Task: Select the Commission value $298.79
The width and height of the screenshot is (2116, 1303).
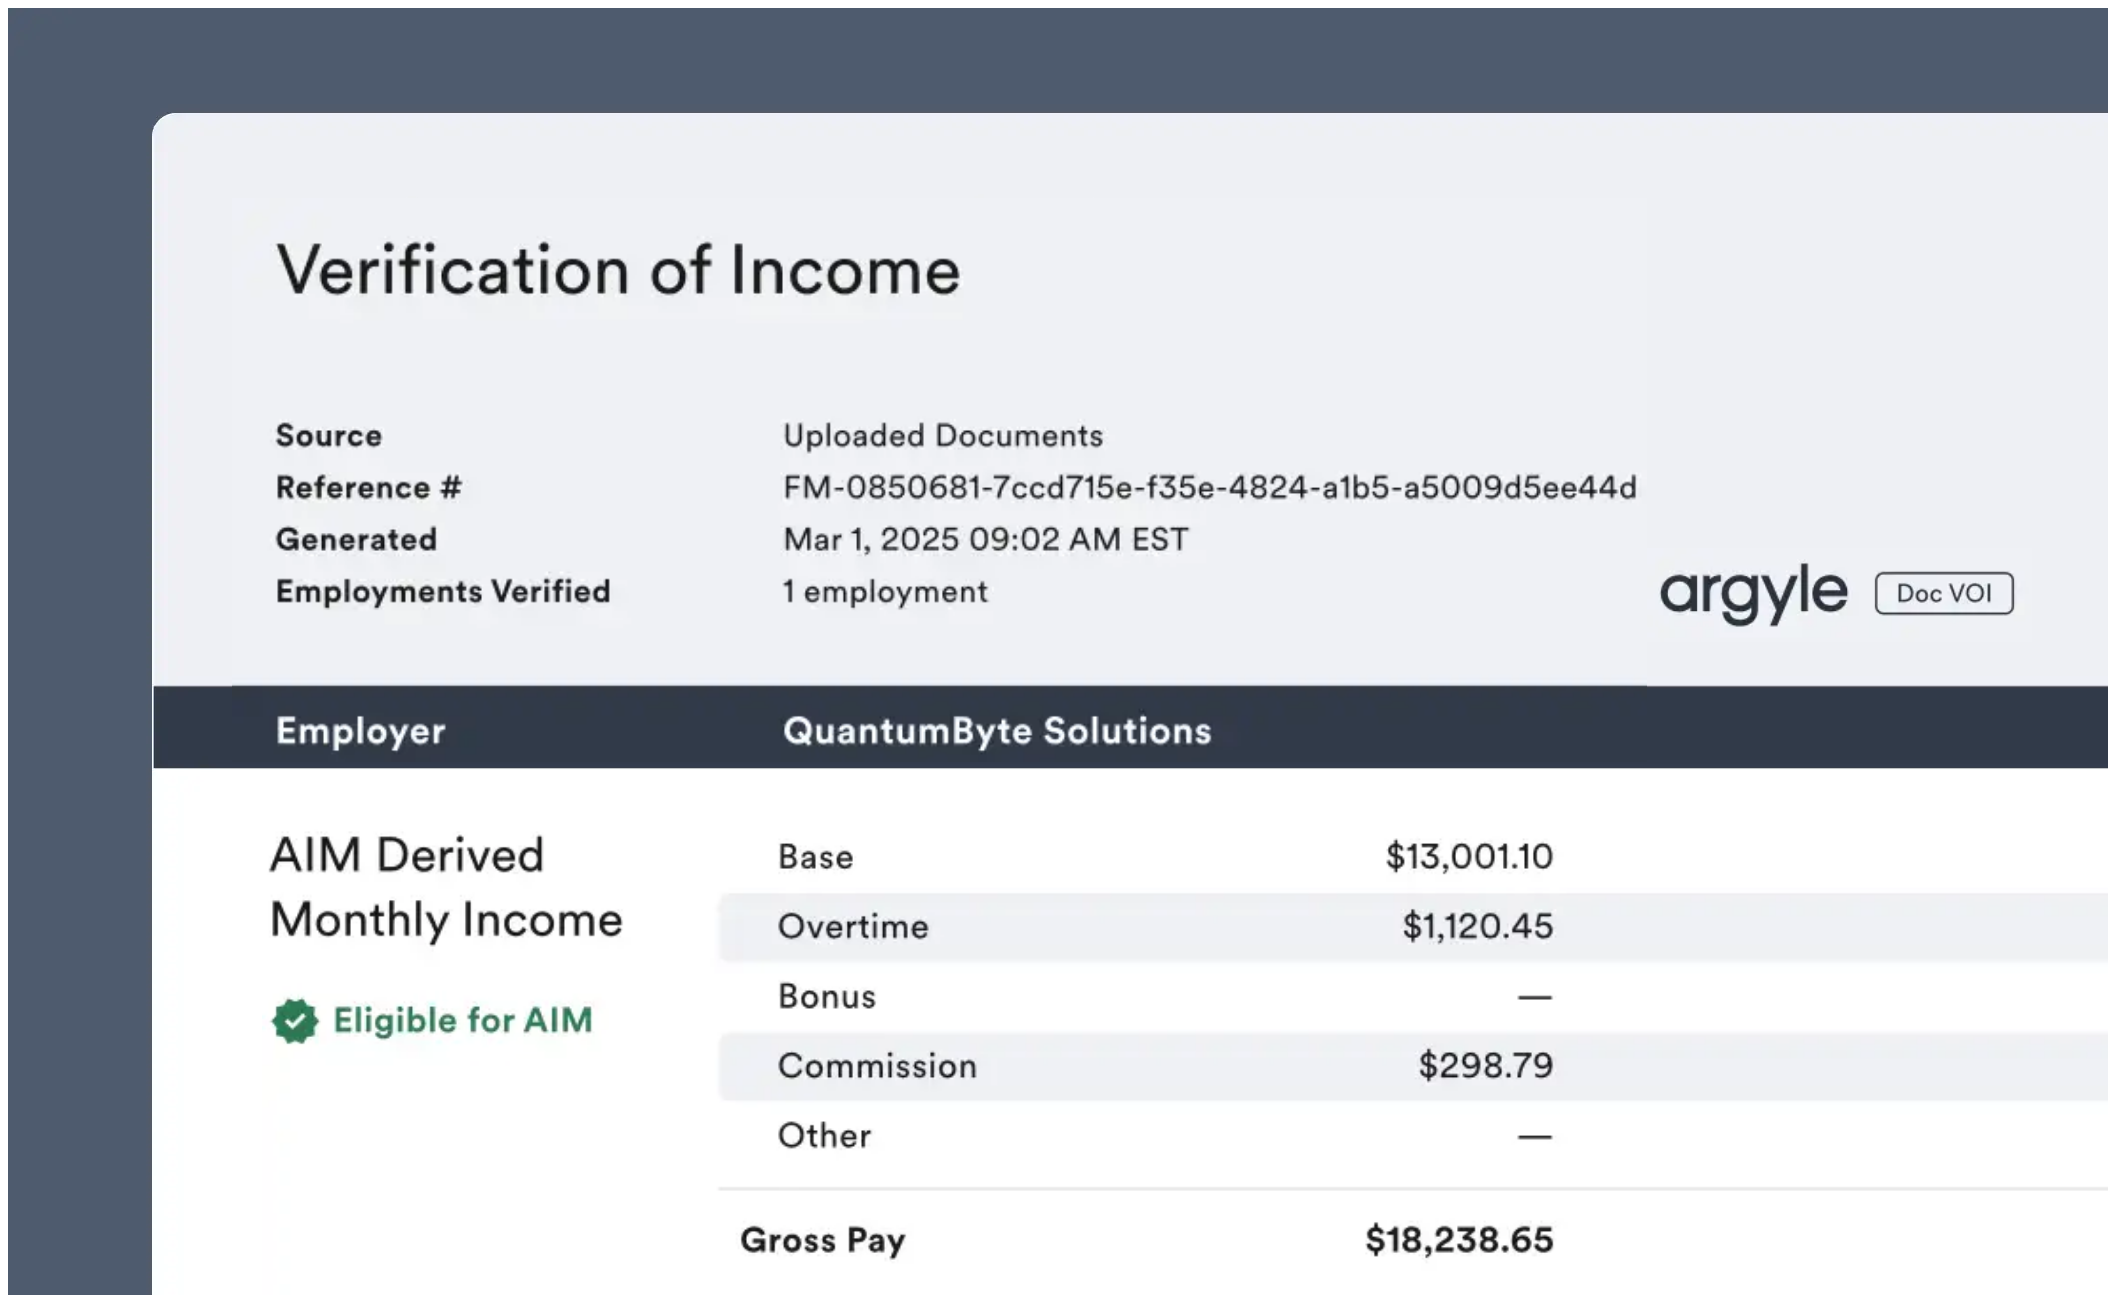Action: point(1485,1065)
